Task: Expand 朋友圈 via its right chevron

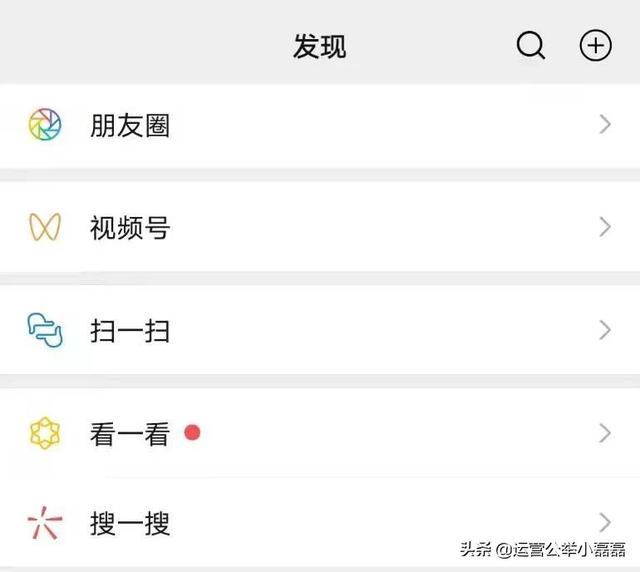Action: tap(605, 125)
